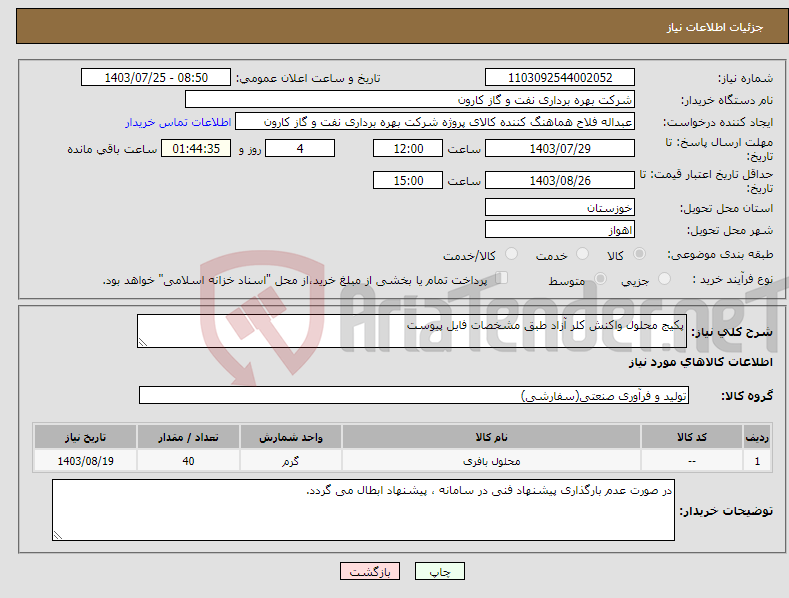Click the request creator field عبداله فلاح
The width and height of the screenshot is (789, 598).
[435, 122]
